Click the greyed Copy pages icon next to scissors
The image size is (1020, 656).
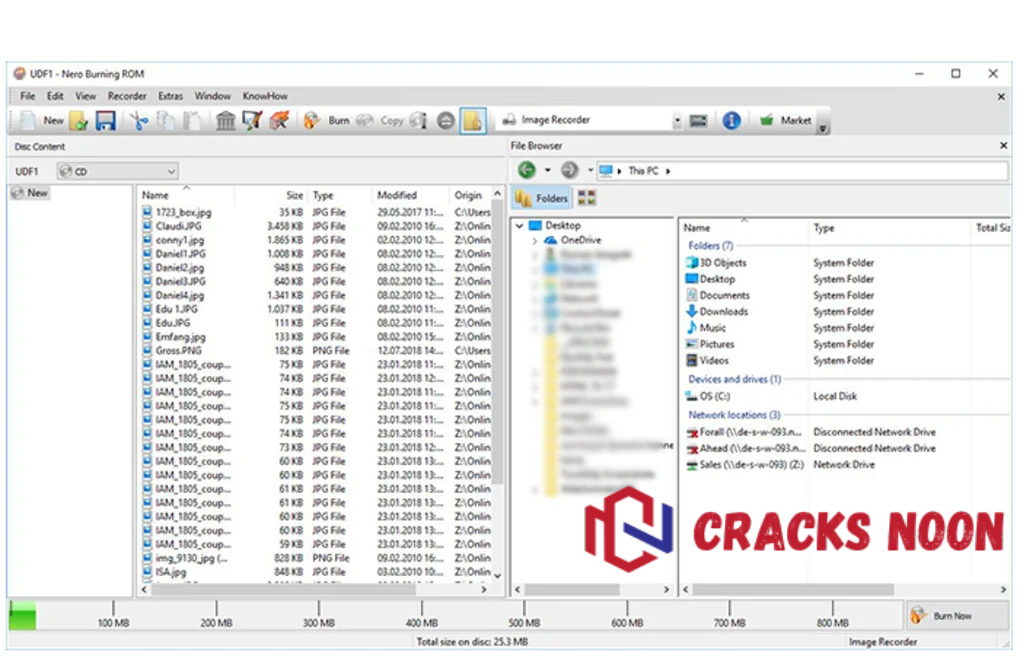(166, 120)
